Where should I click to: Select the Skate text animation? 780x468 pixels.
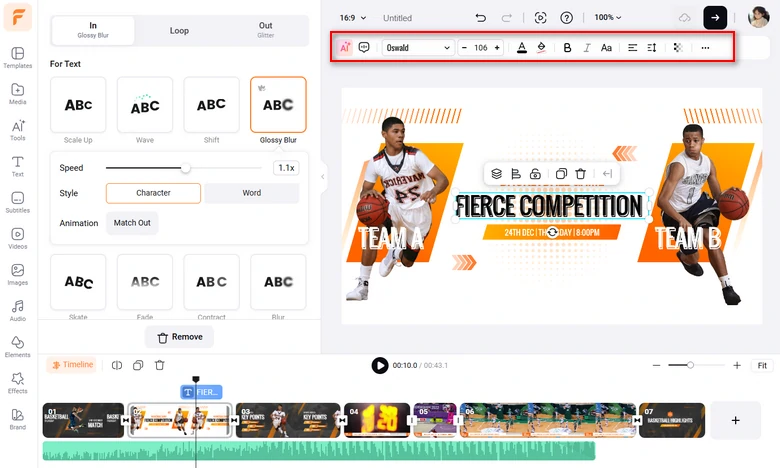[78, 282]
